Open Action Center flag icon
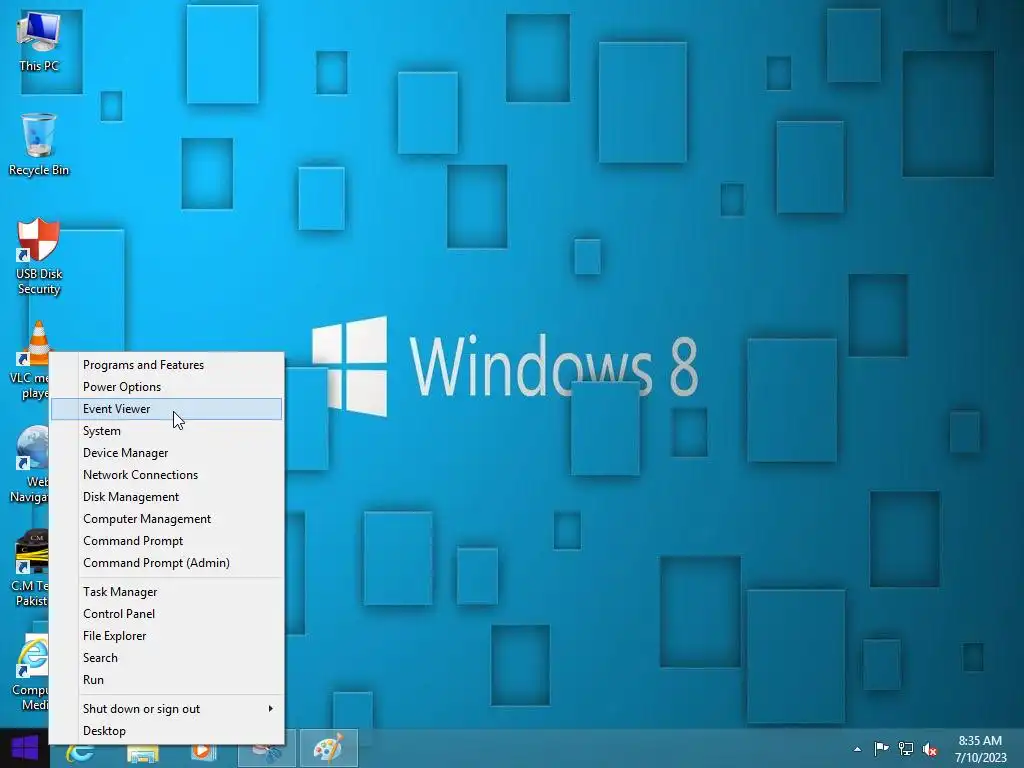1024x768 pixels. 881,748
